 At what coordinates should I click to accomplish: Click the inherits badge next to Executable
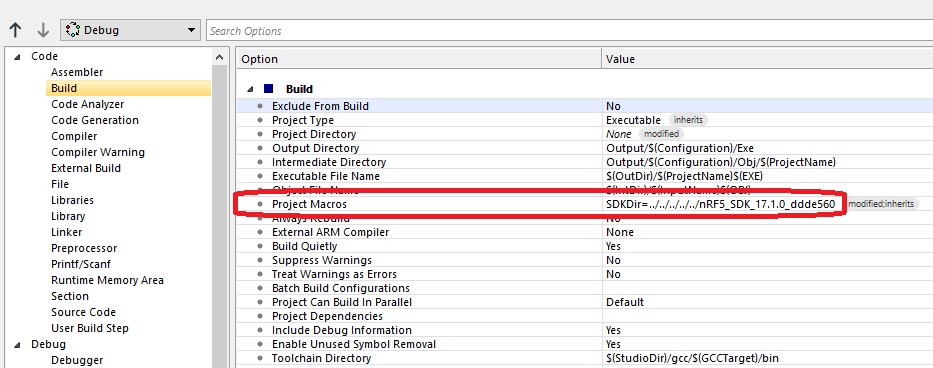(688, 120)
